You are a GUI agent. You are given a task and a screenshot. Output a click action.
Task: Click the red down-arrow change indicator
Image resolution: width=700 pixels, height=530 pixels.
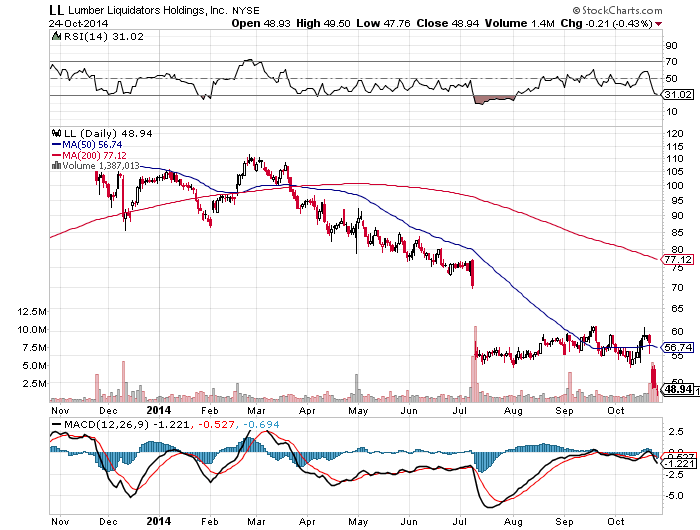[658, 24]
